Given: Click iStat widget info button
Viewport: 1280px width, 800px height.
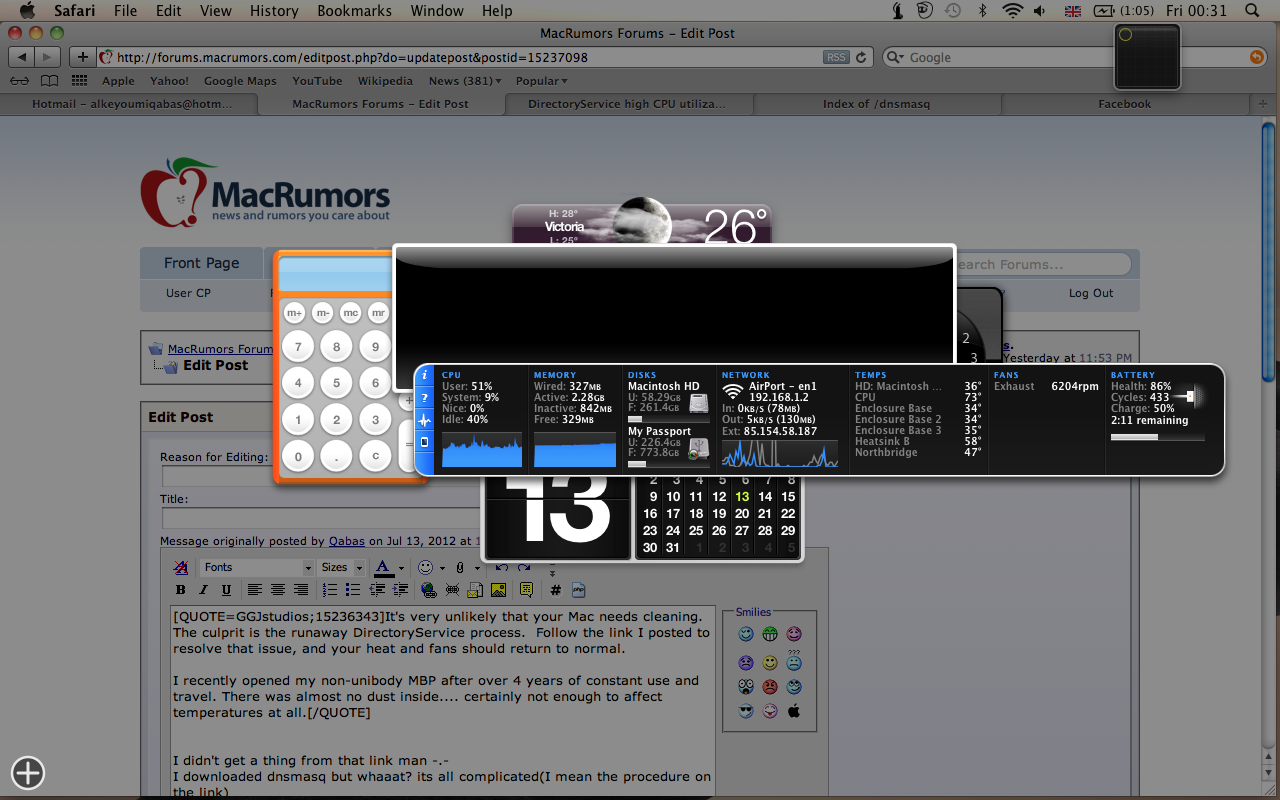Looking at the screenshot, I should (424, 375).
